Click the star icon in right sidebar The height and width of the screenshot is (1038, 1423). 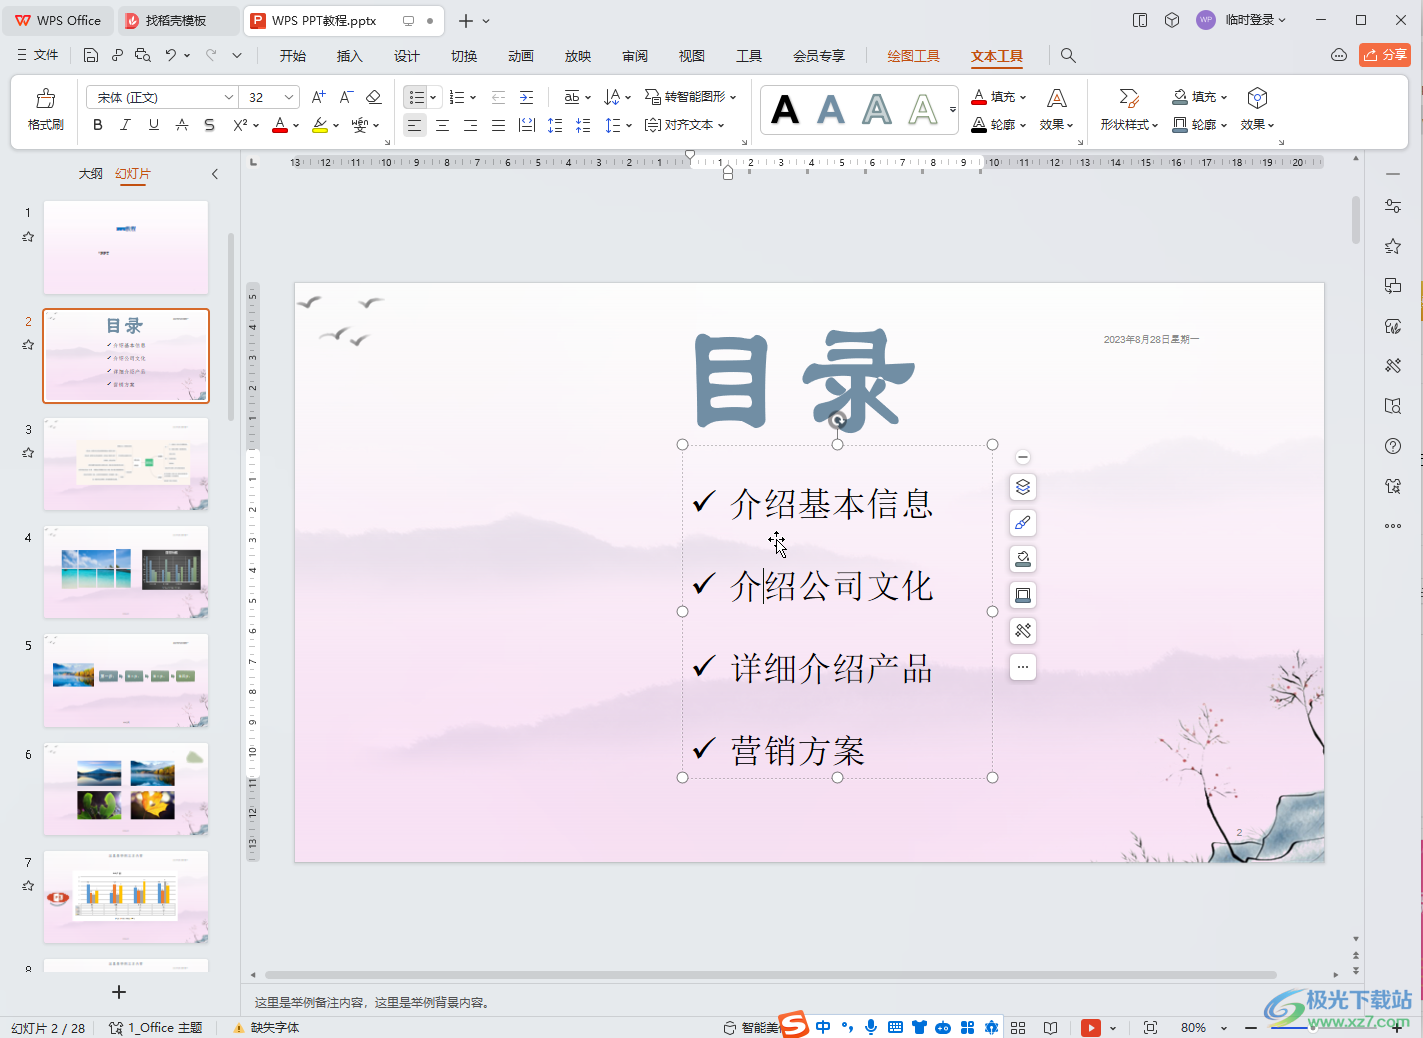coord(1393,246)
